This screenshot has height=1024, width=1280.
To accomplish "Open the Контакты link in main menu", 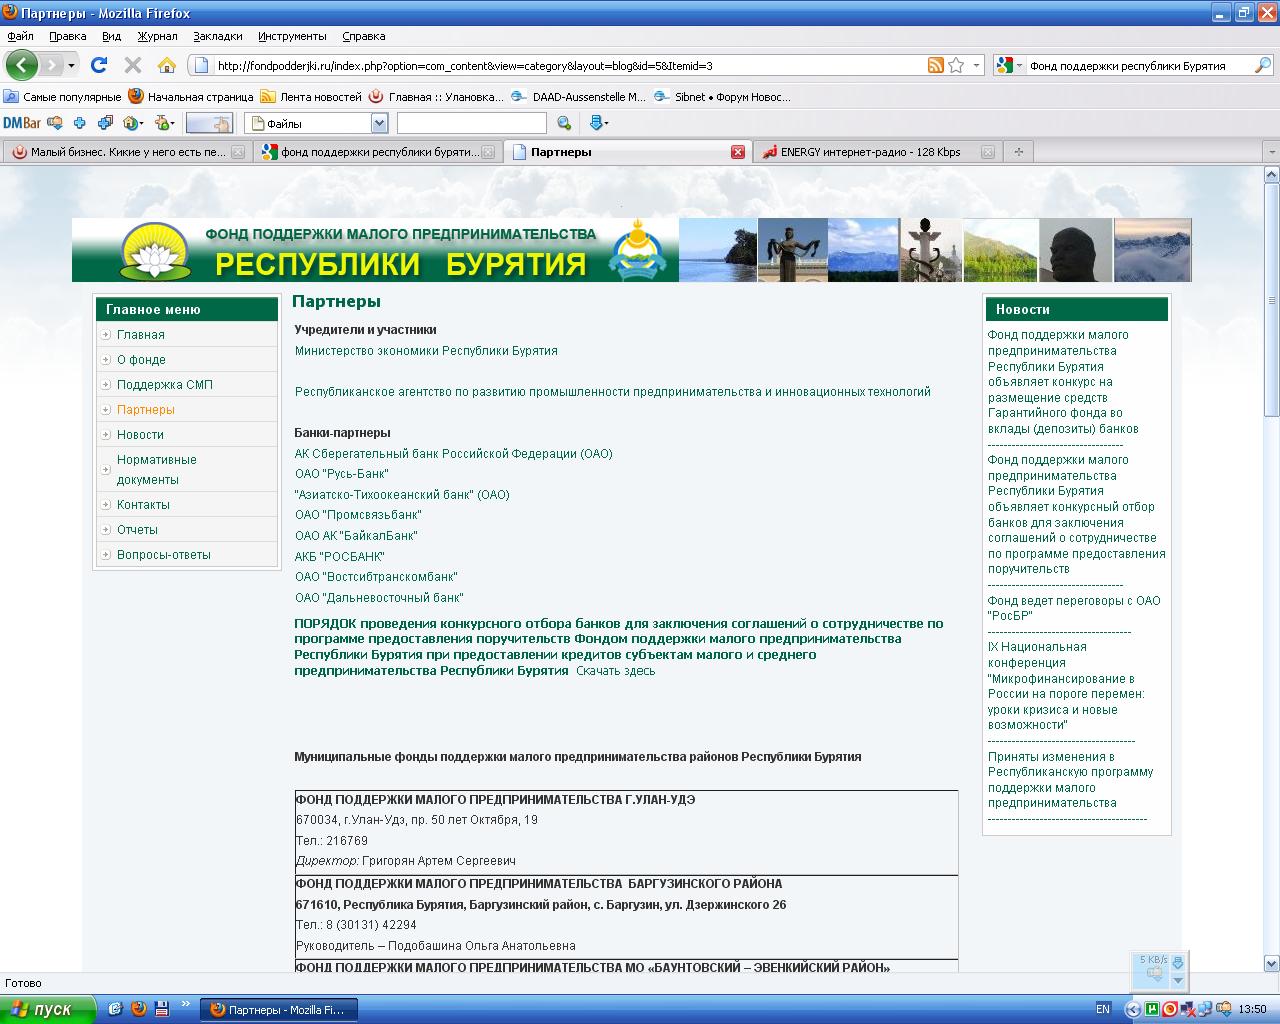I will pos(143,505).
